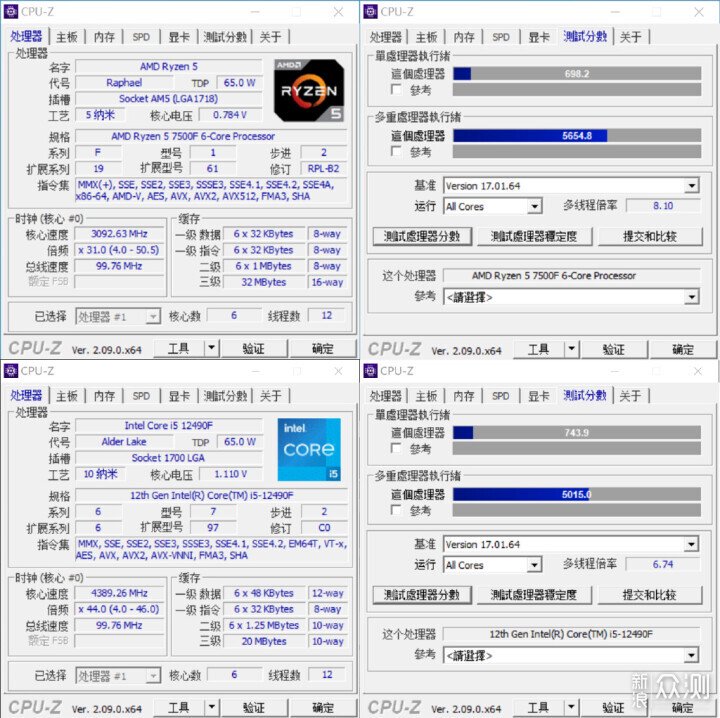
Task: Open the 主板 tab in the i5-12490F benchmark window
Action: tap(426, 396)
